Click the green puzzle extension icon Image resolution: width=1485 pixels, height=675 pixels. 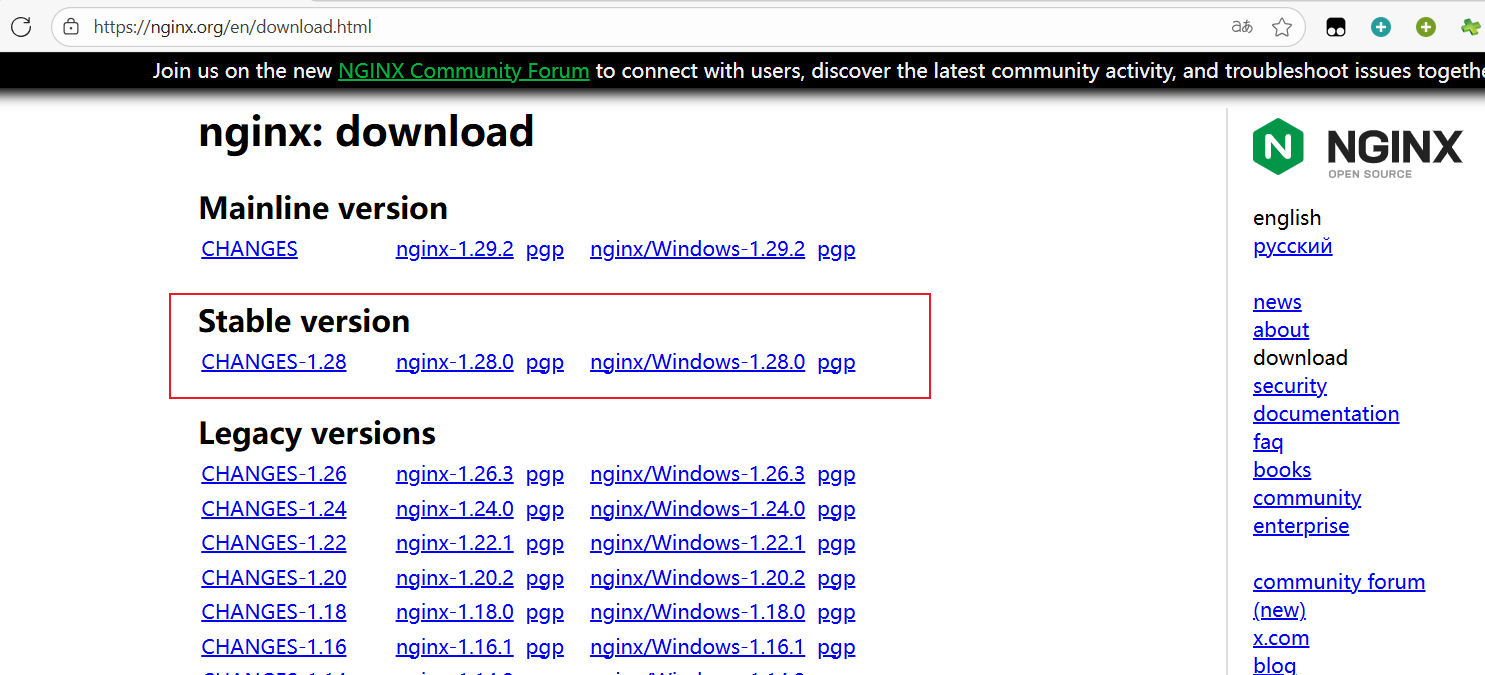click(1471, 27)
